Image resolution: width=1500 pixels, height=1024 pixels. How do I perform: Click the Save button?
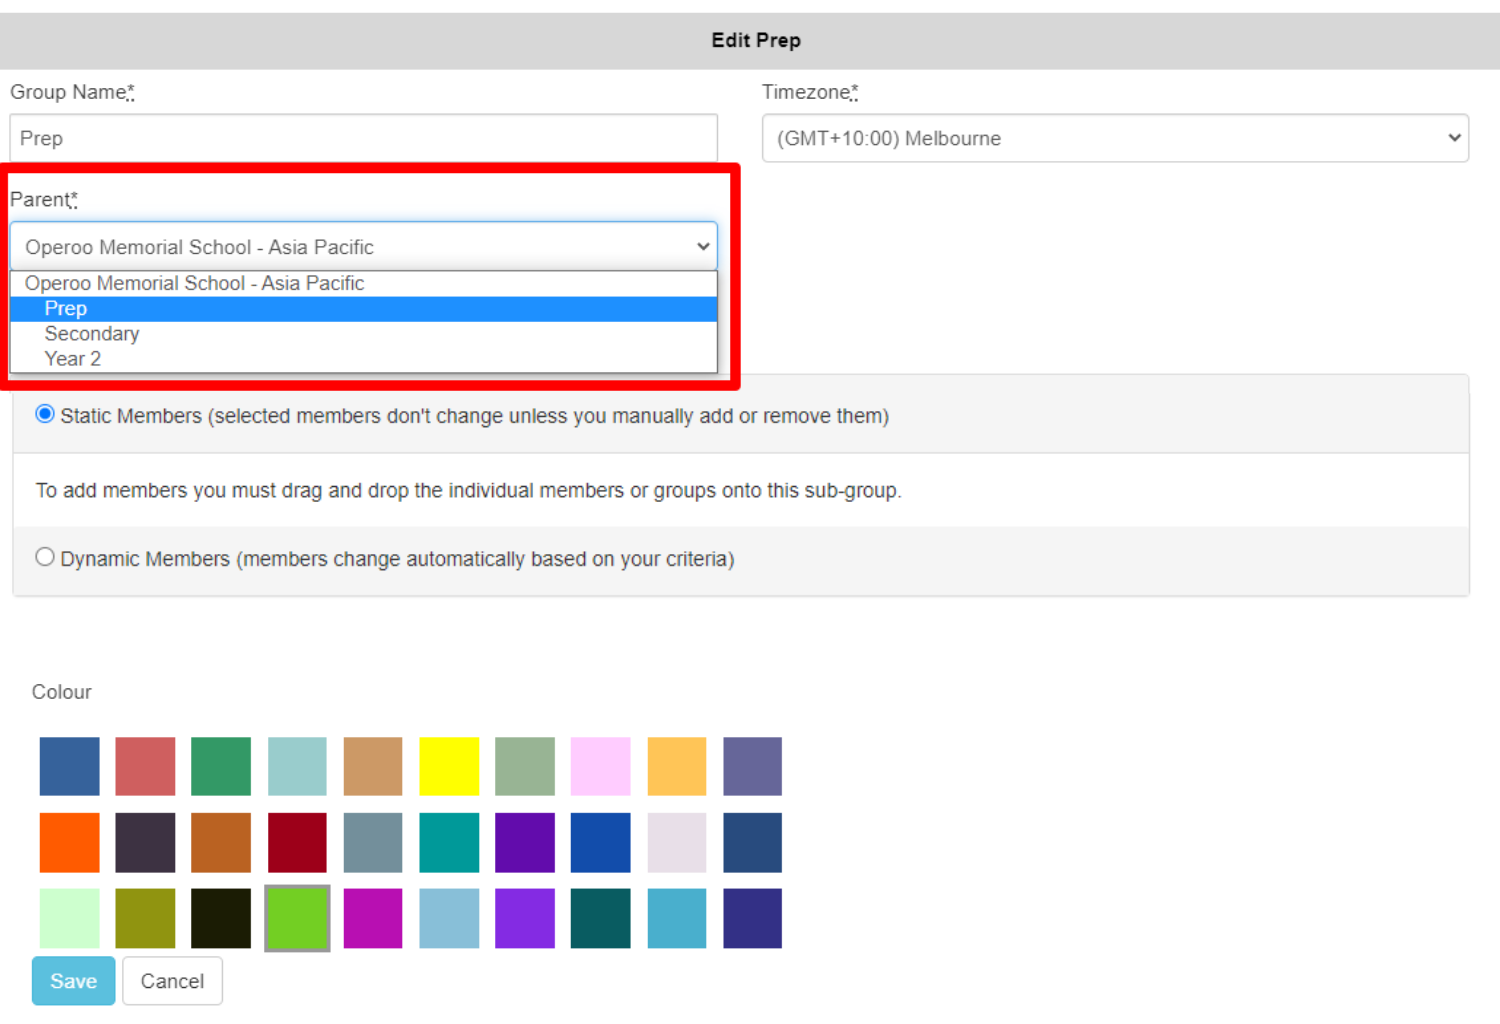[x=73, y=981]
